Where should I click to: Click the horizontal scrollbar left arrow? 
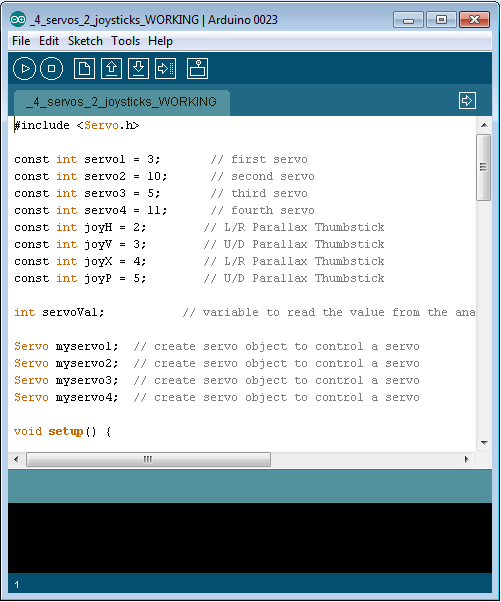16,459
